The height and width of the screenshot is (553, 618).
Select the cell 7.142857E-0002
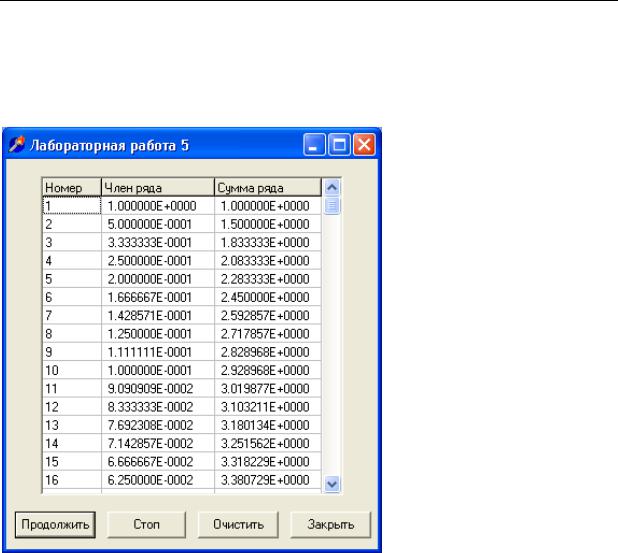click(x=158, y=443)
